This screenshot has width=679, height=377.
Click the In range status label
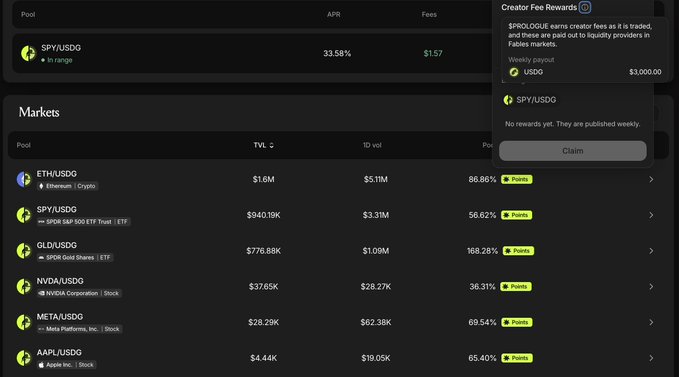pos(57,60)
